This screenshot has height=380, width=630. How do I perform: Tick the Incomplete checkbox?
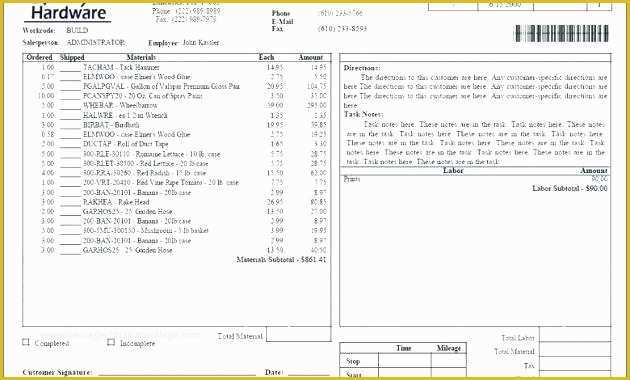coord(111,342)
